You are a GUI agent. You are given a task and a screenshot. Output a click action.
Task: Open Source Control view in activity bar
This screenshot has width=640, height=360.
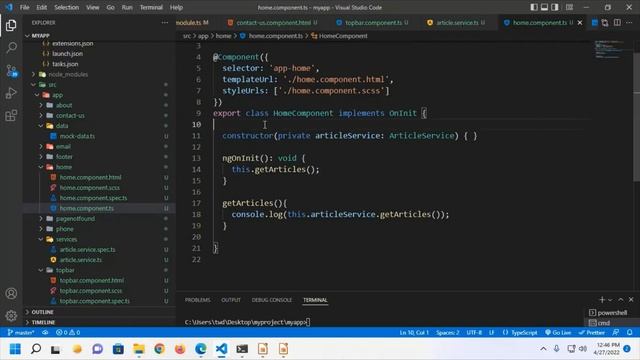pyautogui.click(x=11, y=71)
